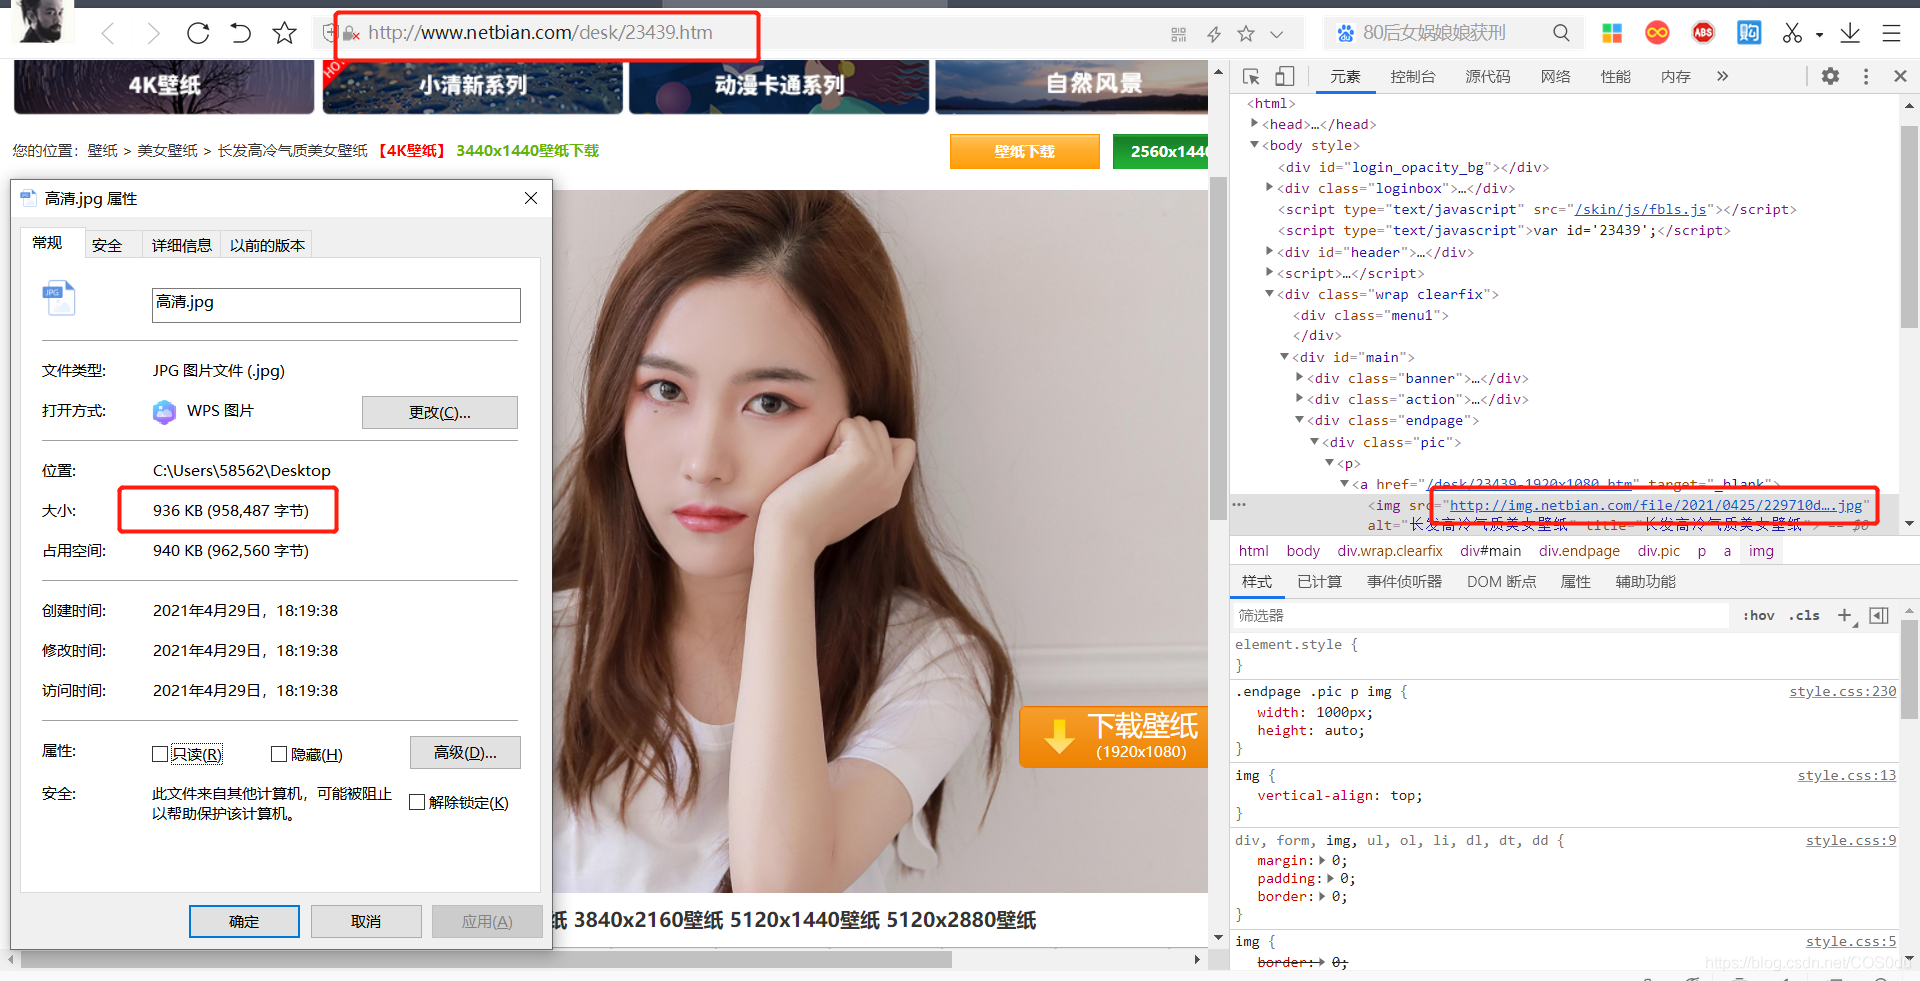This screenshot has height=981, width=1920.
Task: Toggle the computed styles sidebar icon
Action: pyautogui.click(x=1879, y=615)
